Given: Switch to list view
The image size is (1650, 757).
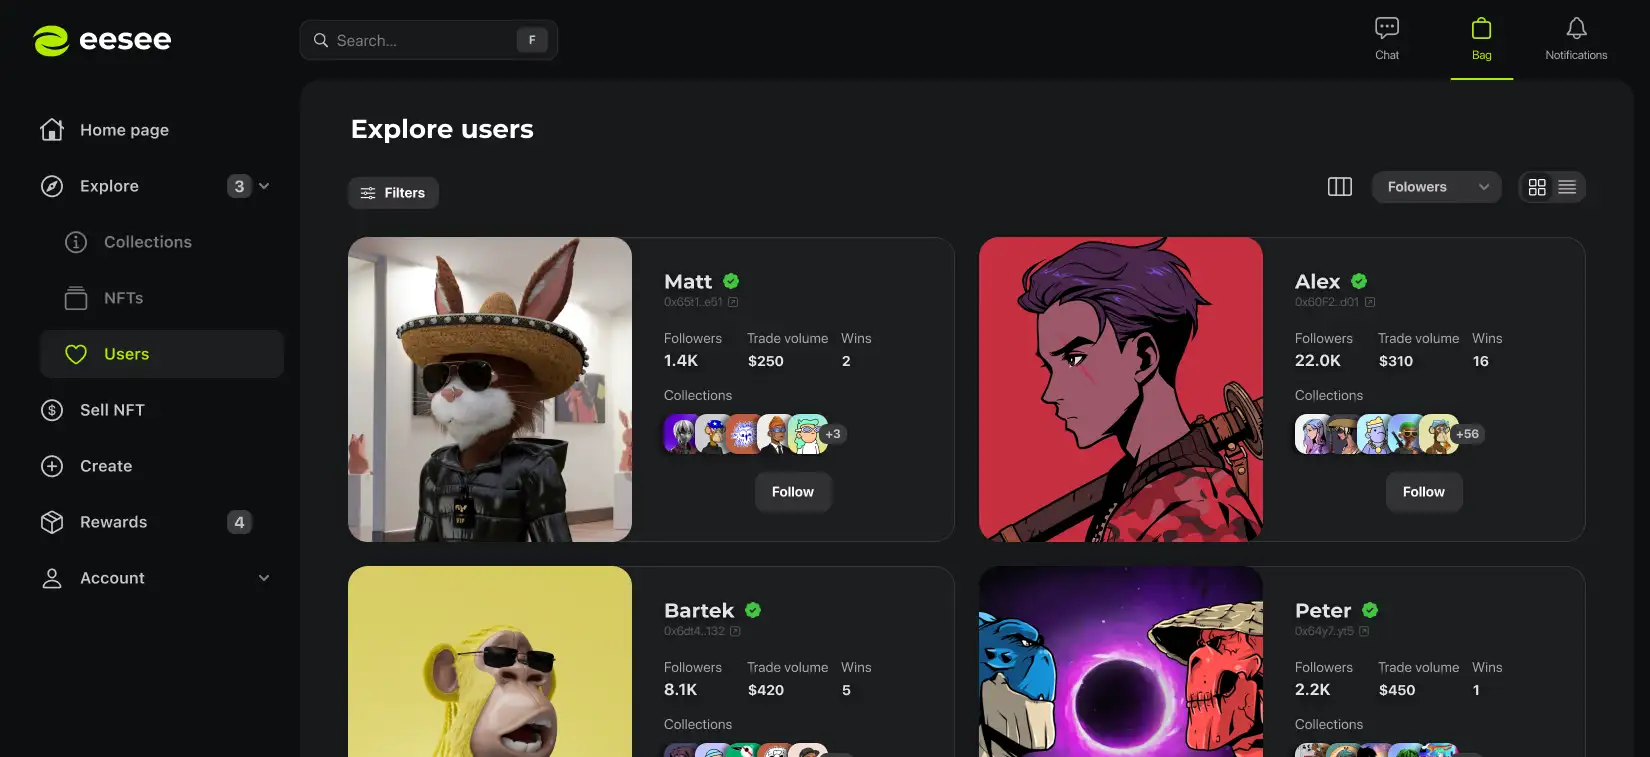Looking at the screenshot, I should tap(1567, 187).
